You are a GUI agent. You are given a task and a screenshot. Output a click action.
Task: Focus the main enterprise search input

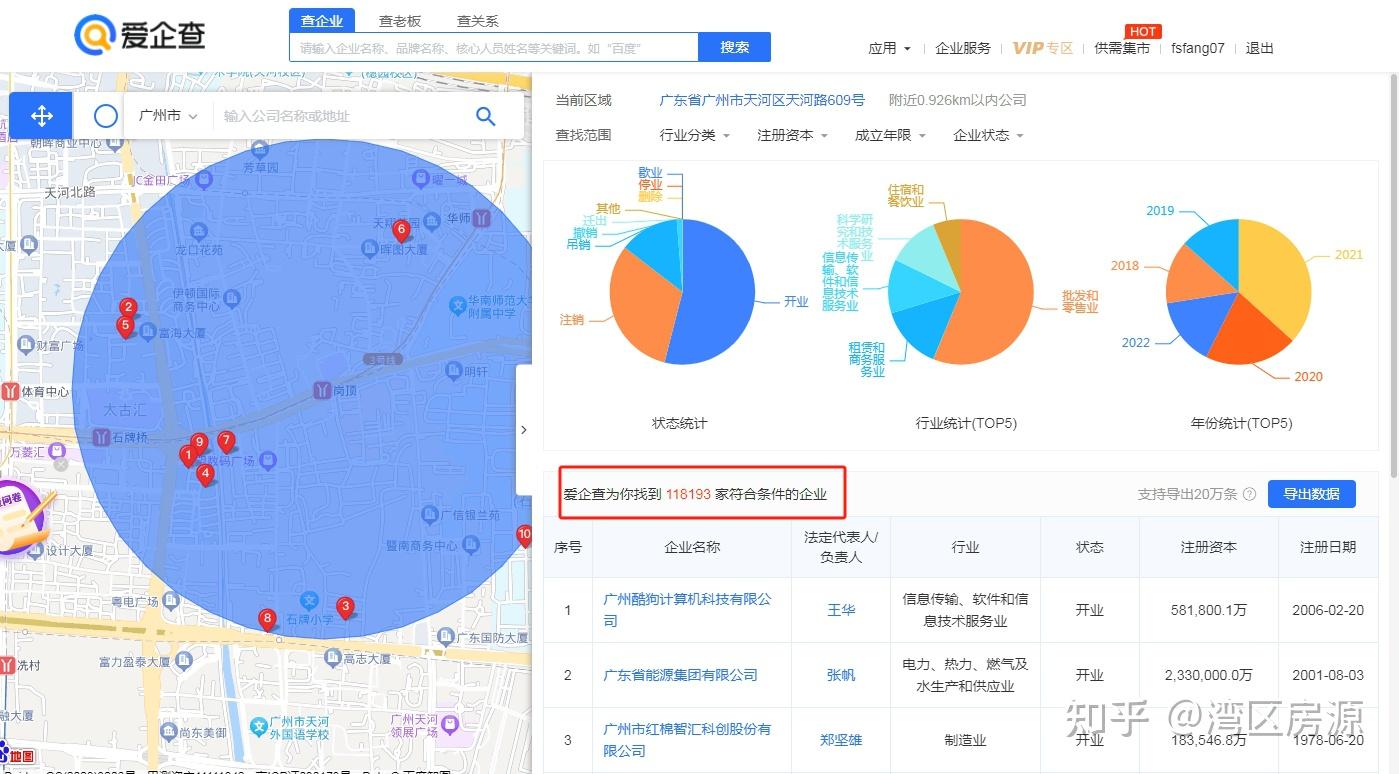pos(494,47)
